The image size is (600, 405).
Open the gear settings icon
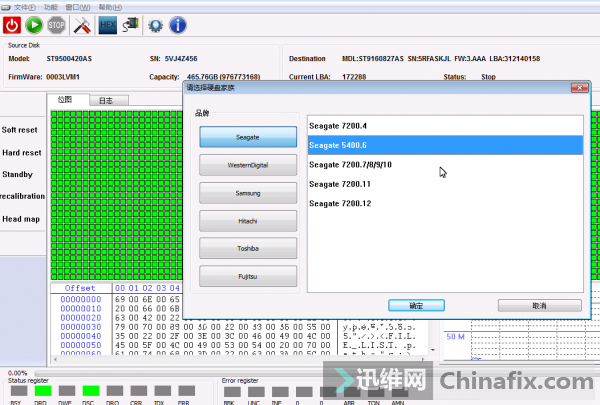(155, 26)
